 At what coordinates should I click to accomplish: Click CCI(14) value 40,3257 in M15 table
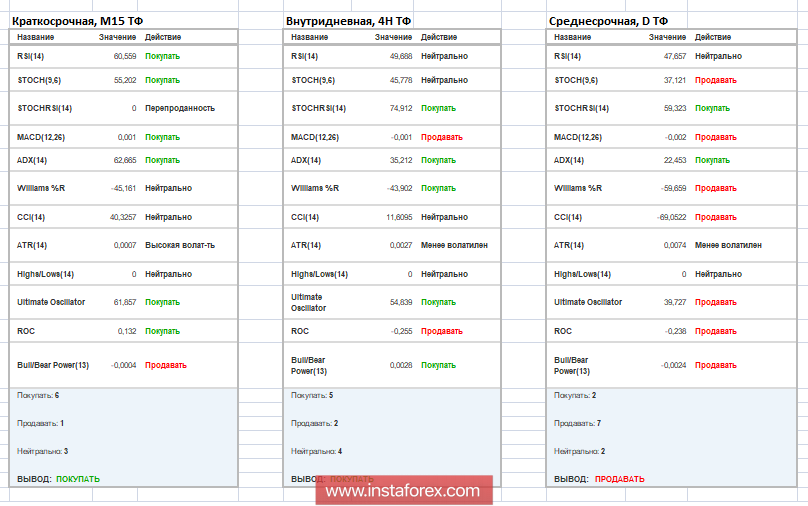tap(123, 217)
